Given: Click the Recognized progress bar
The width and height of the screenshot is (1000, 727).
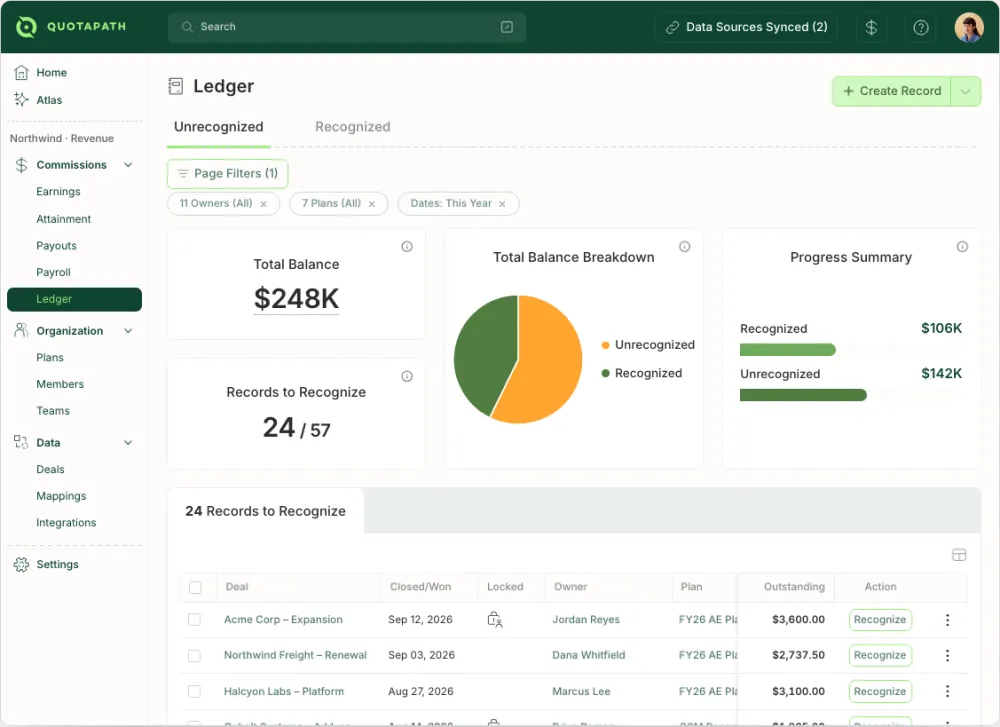Looking at the screenshot, I should coord(788,349).
